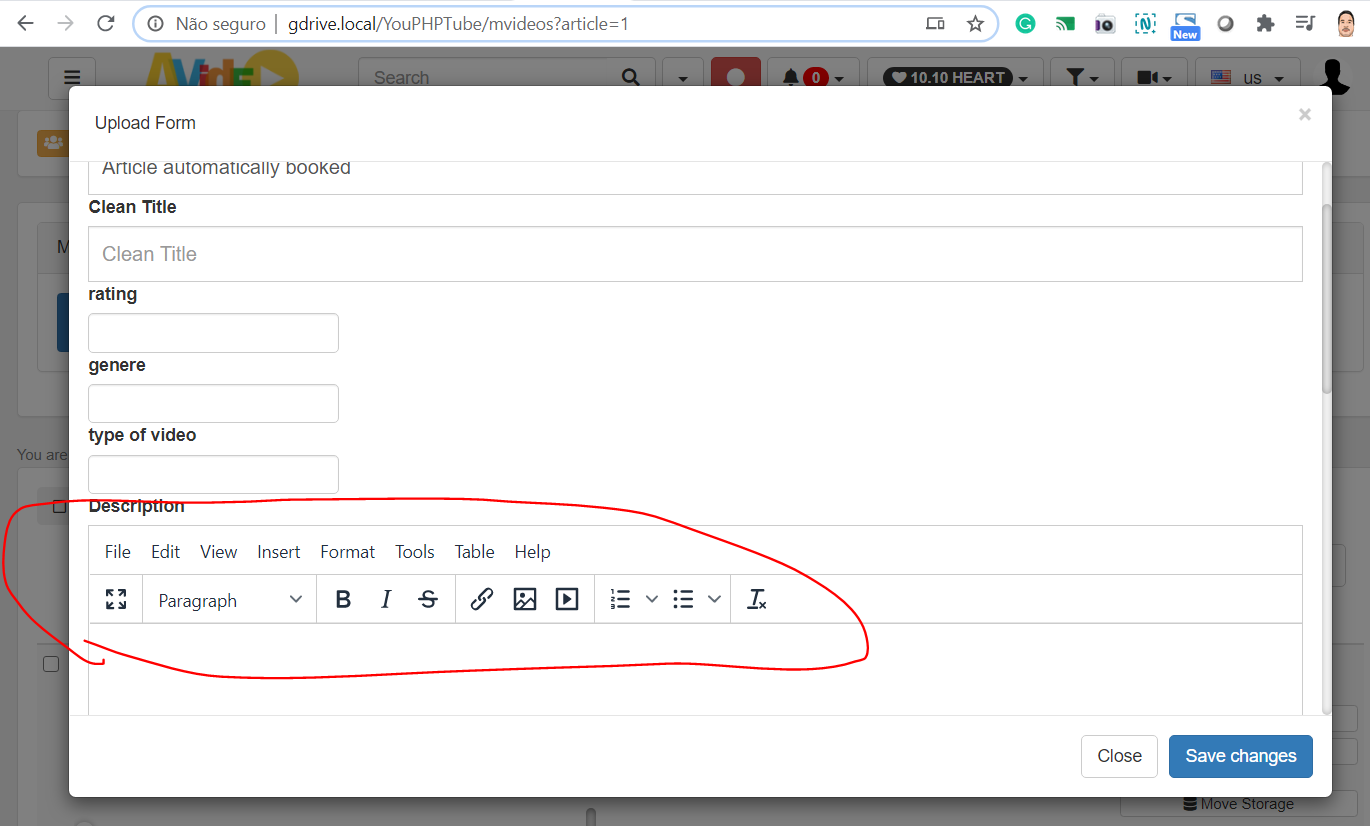Image resolution: width=1370 pixels, height=826 pixels.
Task: Open the editor Table menu
Action: pyautogui.click(x=475, y=552)
